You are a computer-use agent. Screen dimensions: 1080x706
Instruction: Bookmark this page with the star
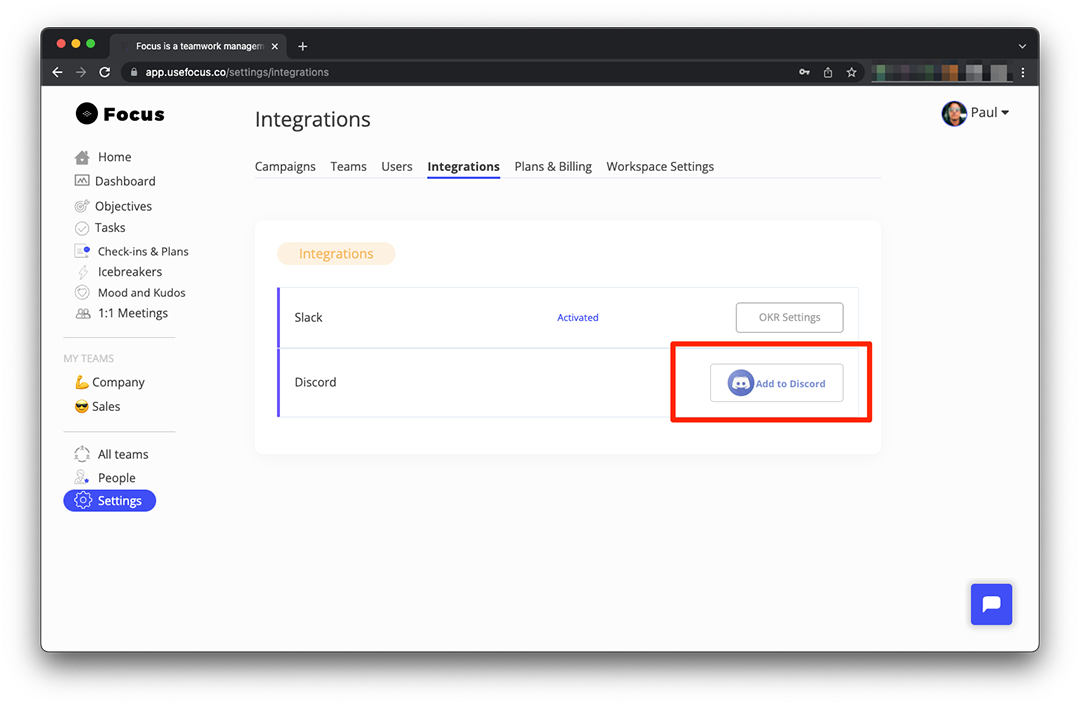(851, 72)
